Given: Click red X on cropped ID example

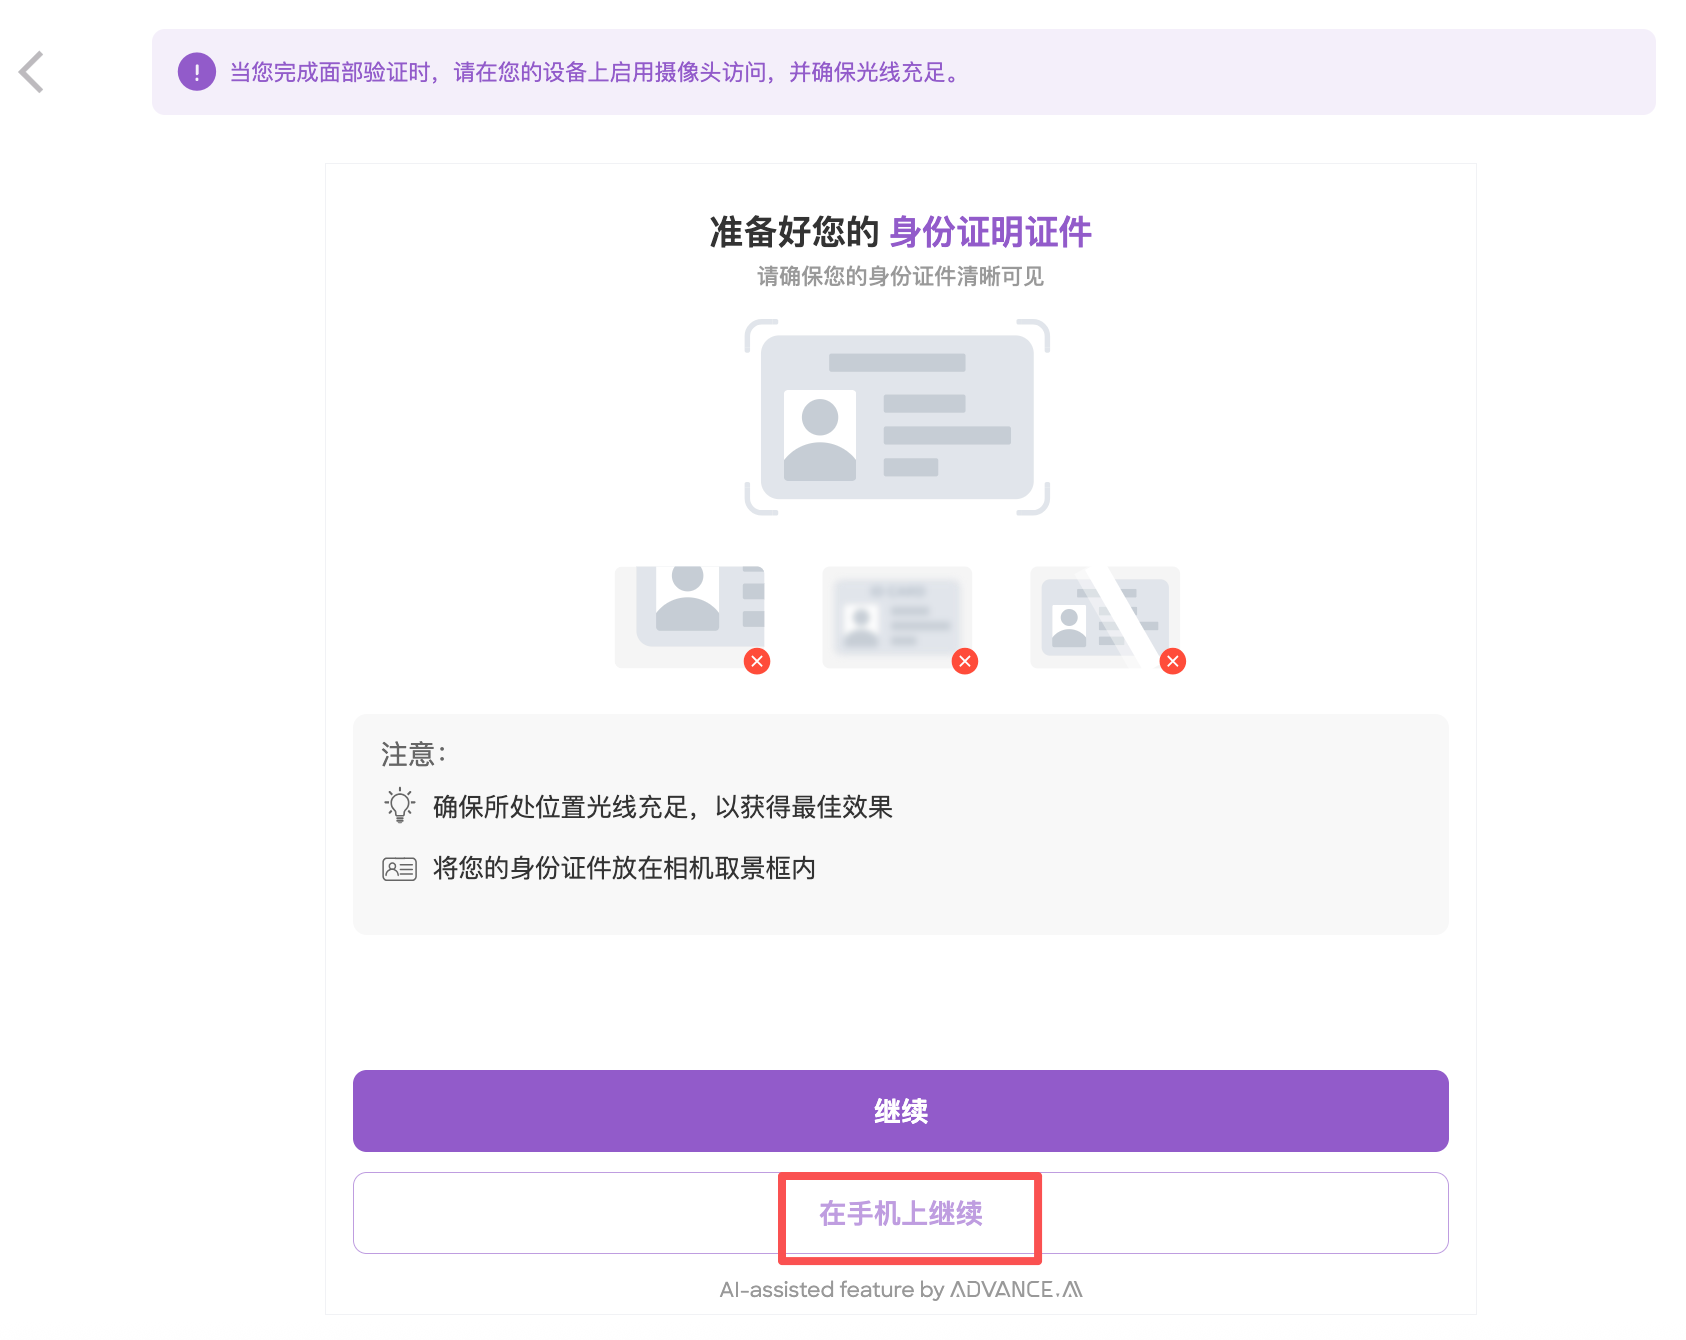Looking at the screenshot, I should click(x=757, y=661).
